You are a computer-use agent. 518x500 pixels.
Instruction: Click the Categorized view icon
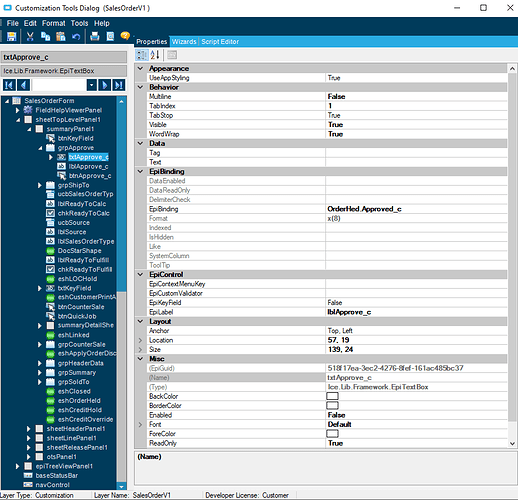tap(142, 55)
